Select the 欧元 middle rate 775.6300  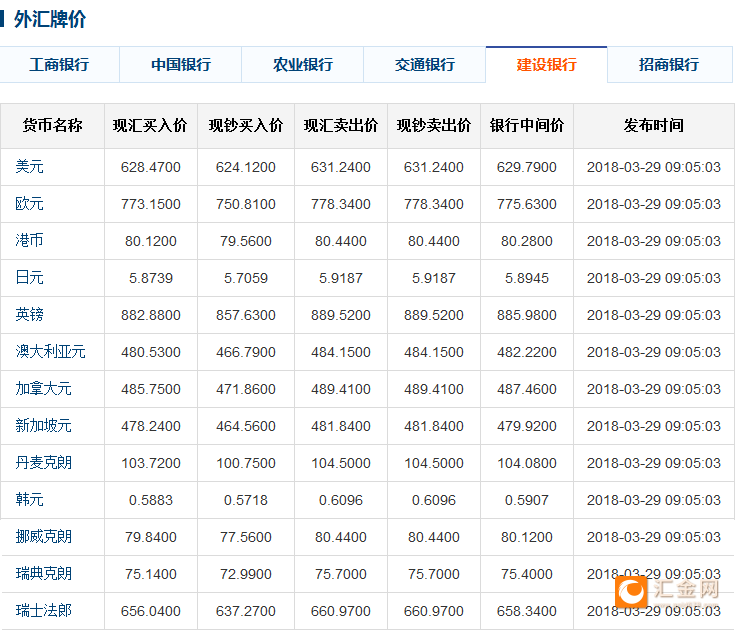[x=527, y=204]
